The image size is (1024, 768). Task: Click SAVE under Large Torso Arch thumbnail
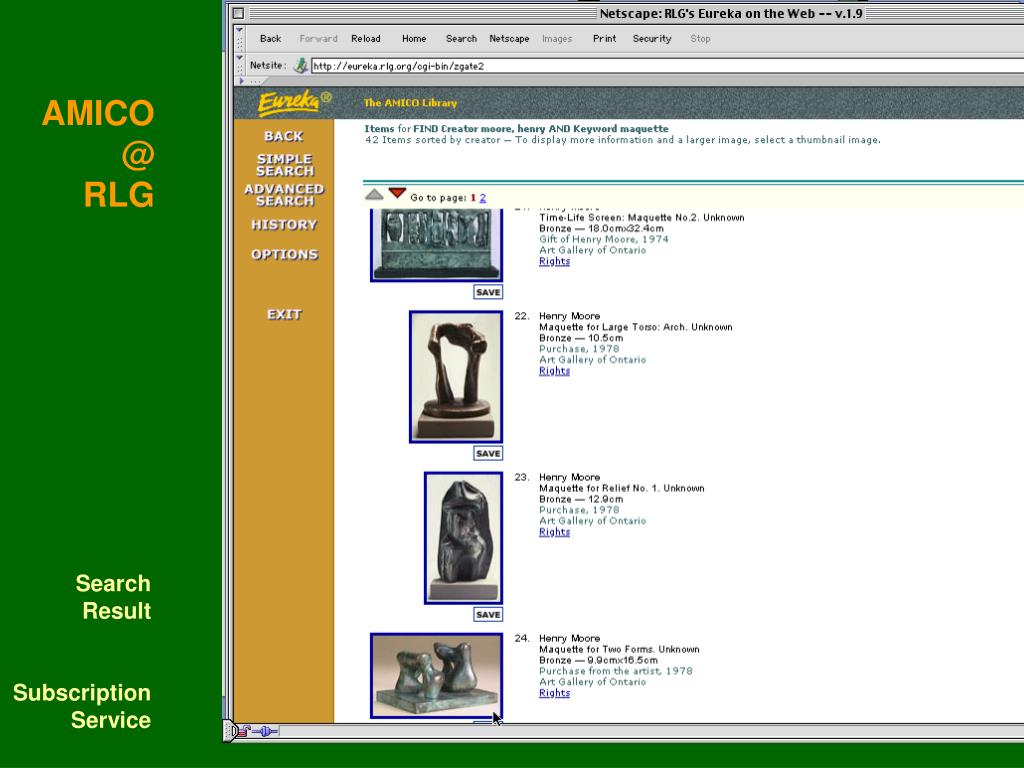point(488,453)
